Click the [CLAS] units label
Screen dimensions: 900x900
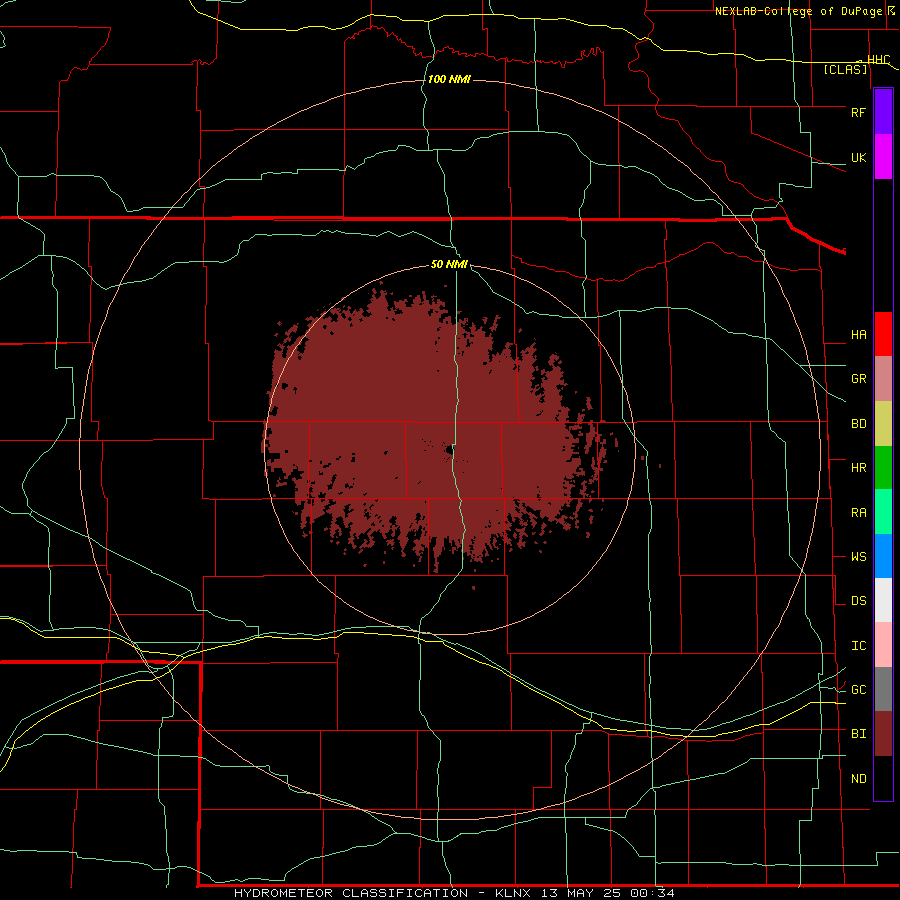point(845,70)
